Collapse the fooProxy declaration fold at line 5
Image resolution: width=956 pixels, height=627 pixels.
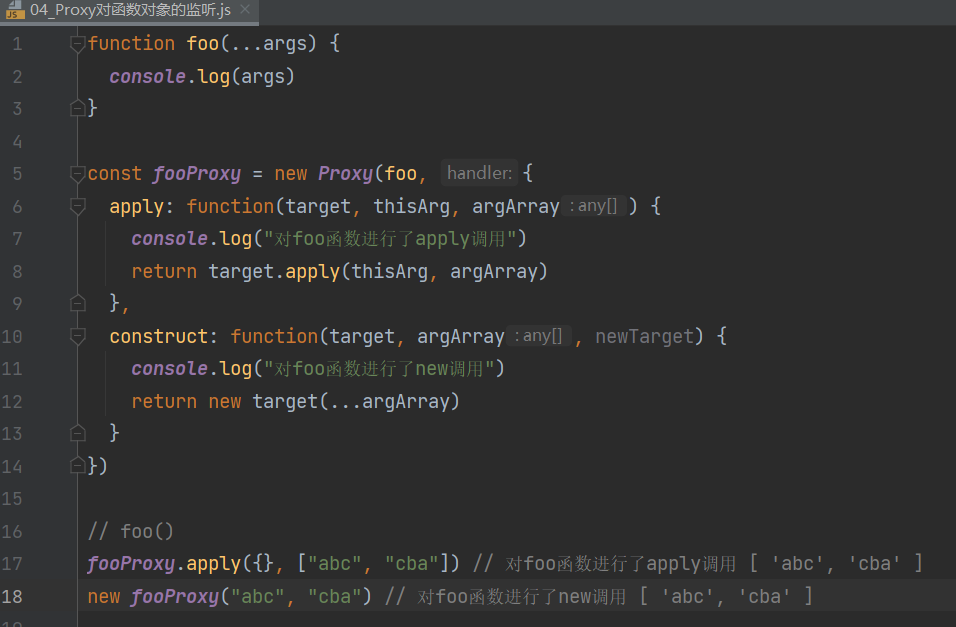[77, 174]
